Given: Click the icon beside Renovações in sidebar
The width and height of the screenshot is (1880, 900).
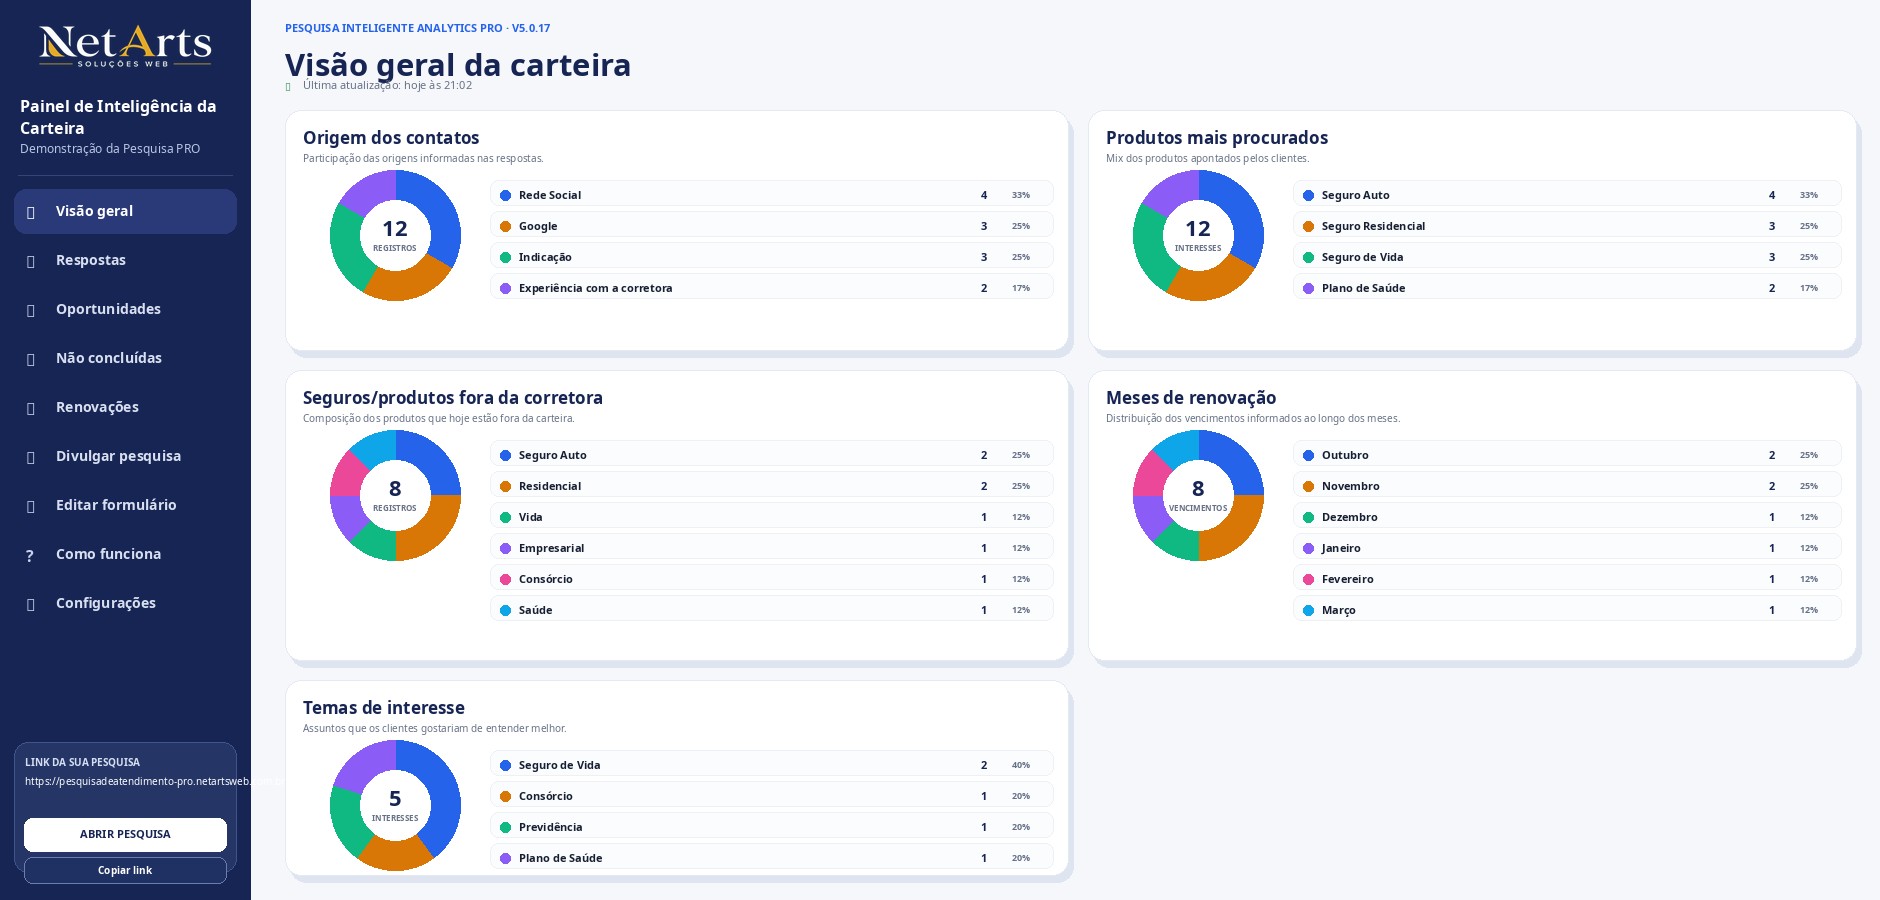Looking at the screenshot, I should (x=31, y=408).
